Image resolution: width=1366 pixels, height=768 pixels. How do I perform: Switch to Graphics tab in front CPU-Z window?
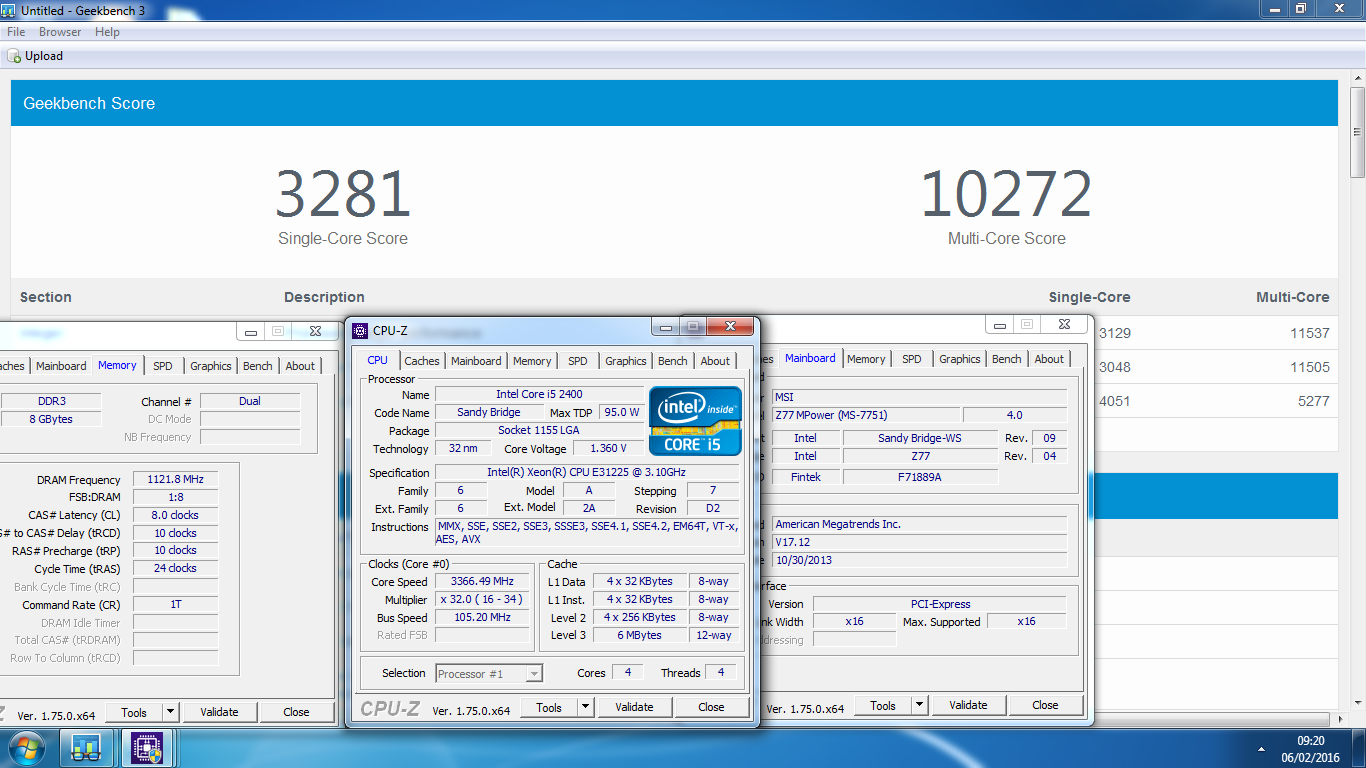click(x=626, y=361)
